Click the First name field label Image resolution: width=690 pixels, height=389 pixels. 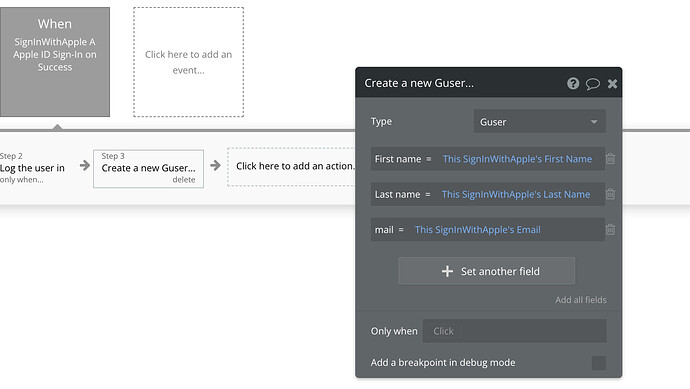coord(398,159)
